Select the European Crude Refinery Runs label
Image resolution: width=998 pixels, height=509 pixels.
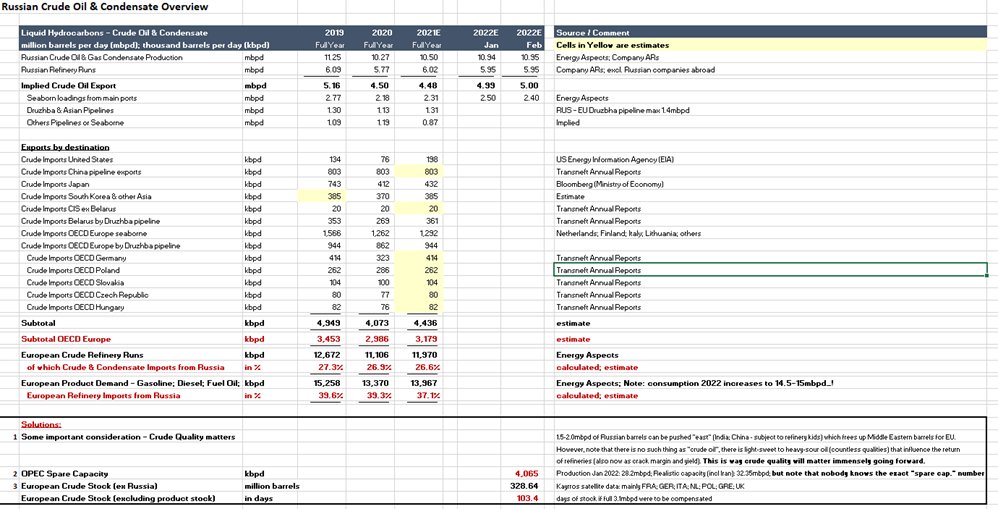point(82,355)
